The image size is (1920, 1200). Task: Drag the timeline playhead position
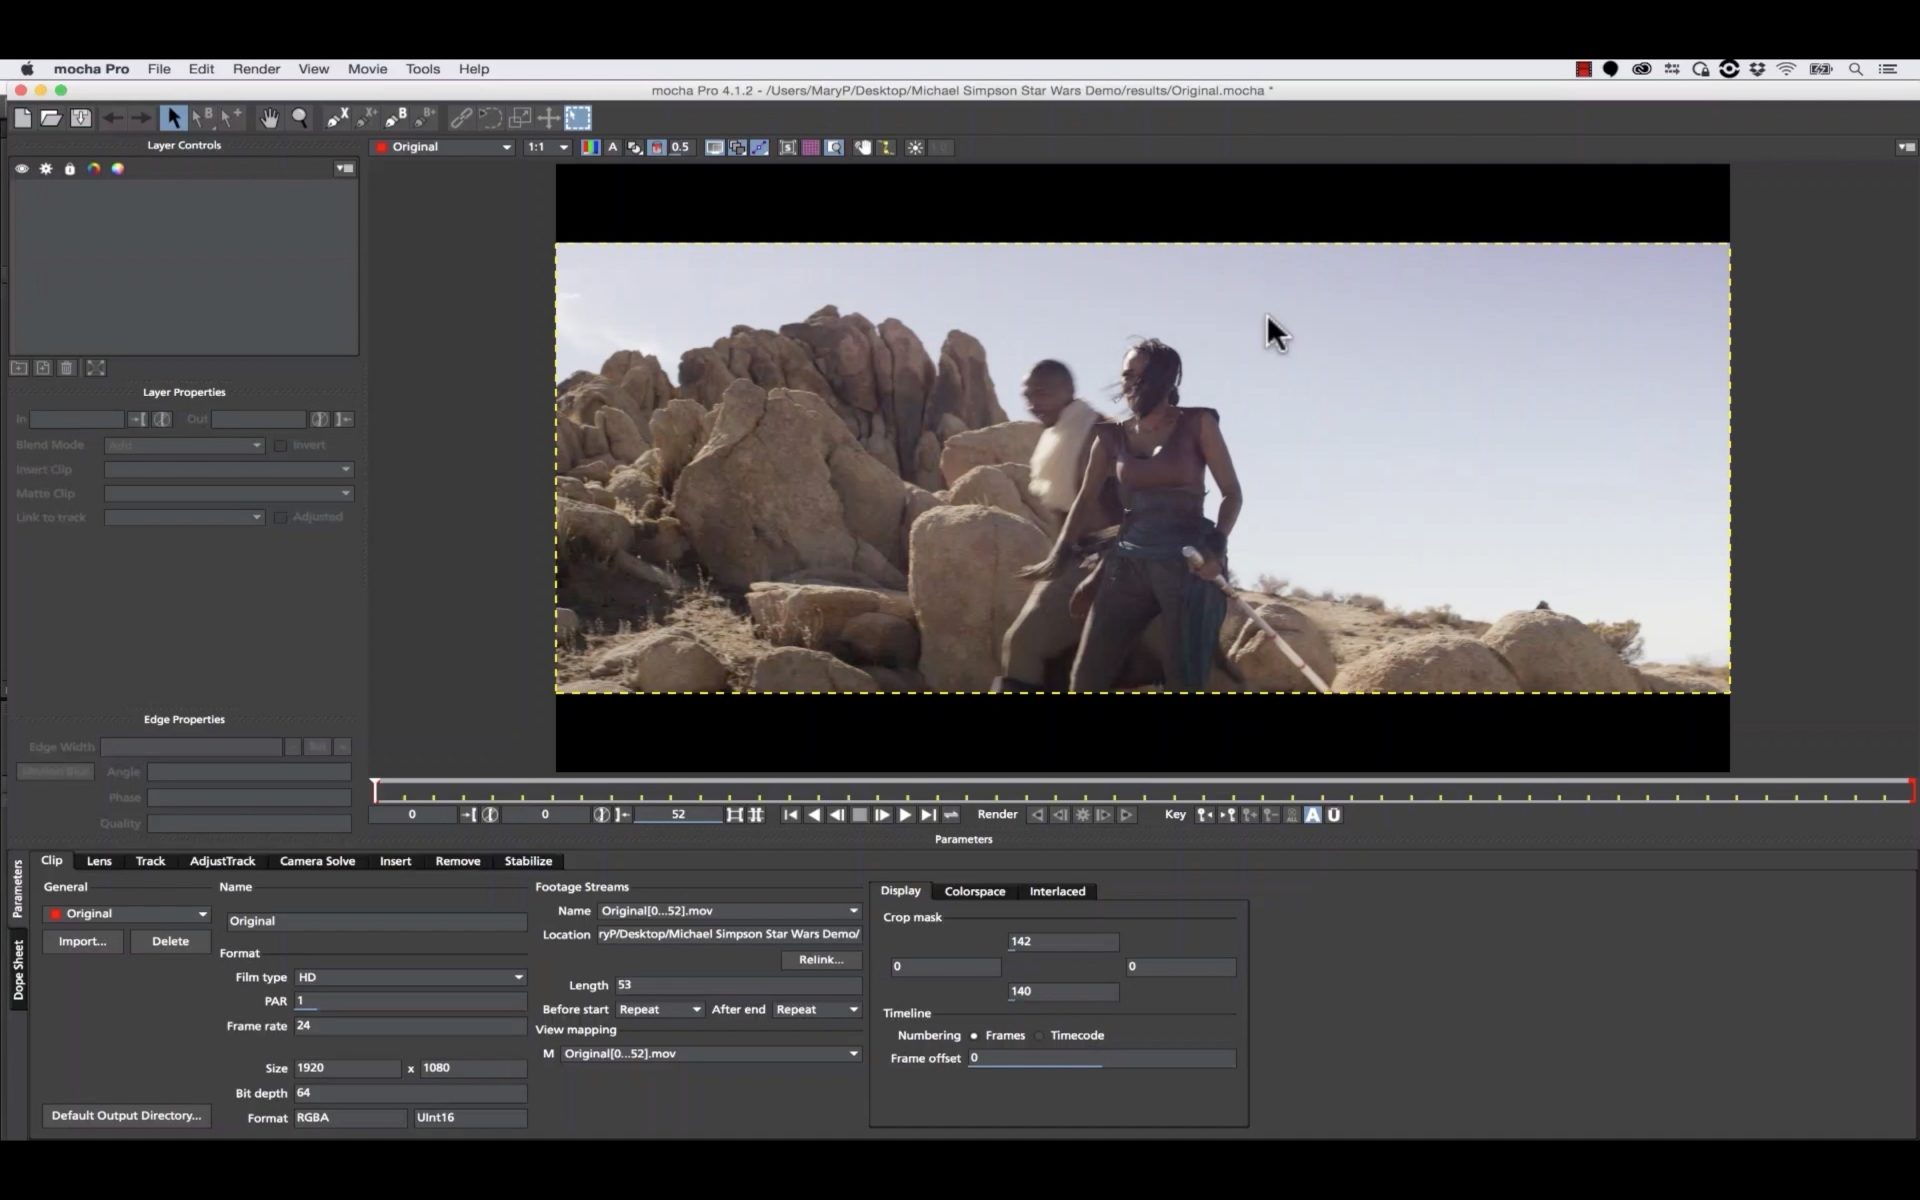pyautogui.click(x=376, y=788)
